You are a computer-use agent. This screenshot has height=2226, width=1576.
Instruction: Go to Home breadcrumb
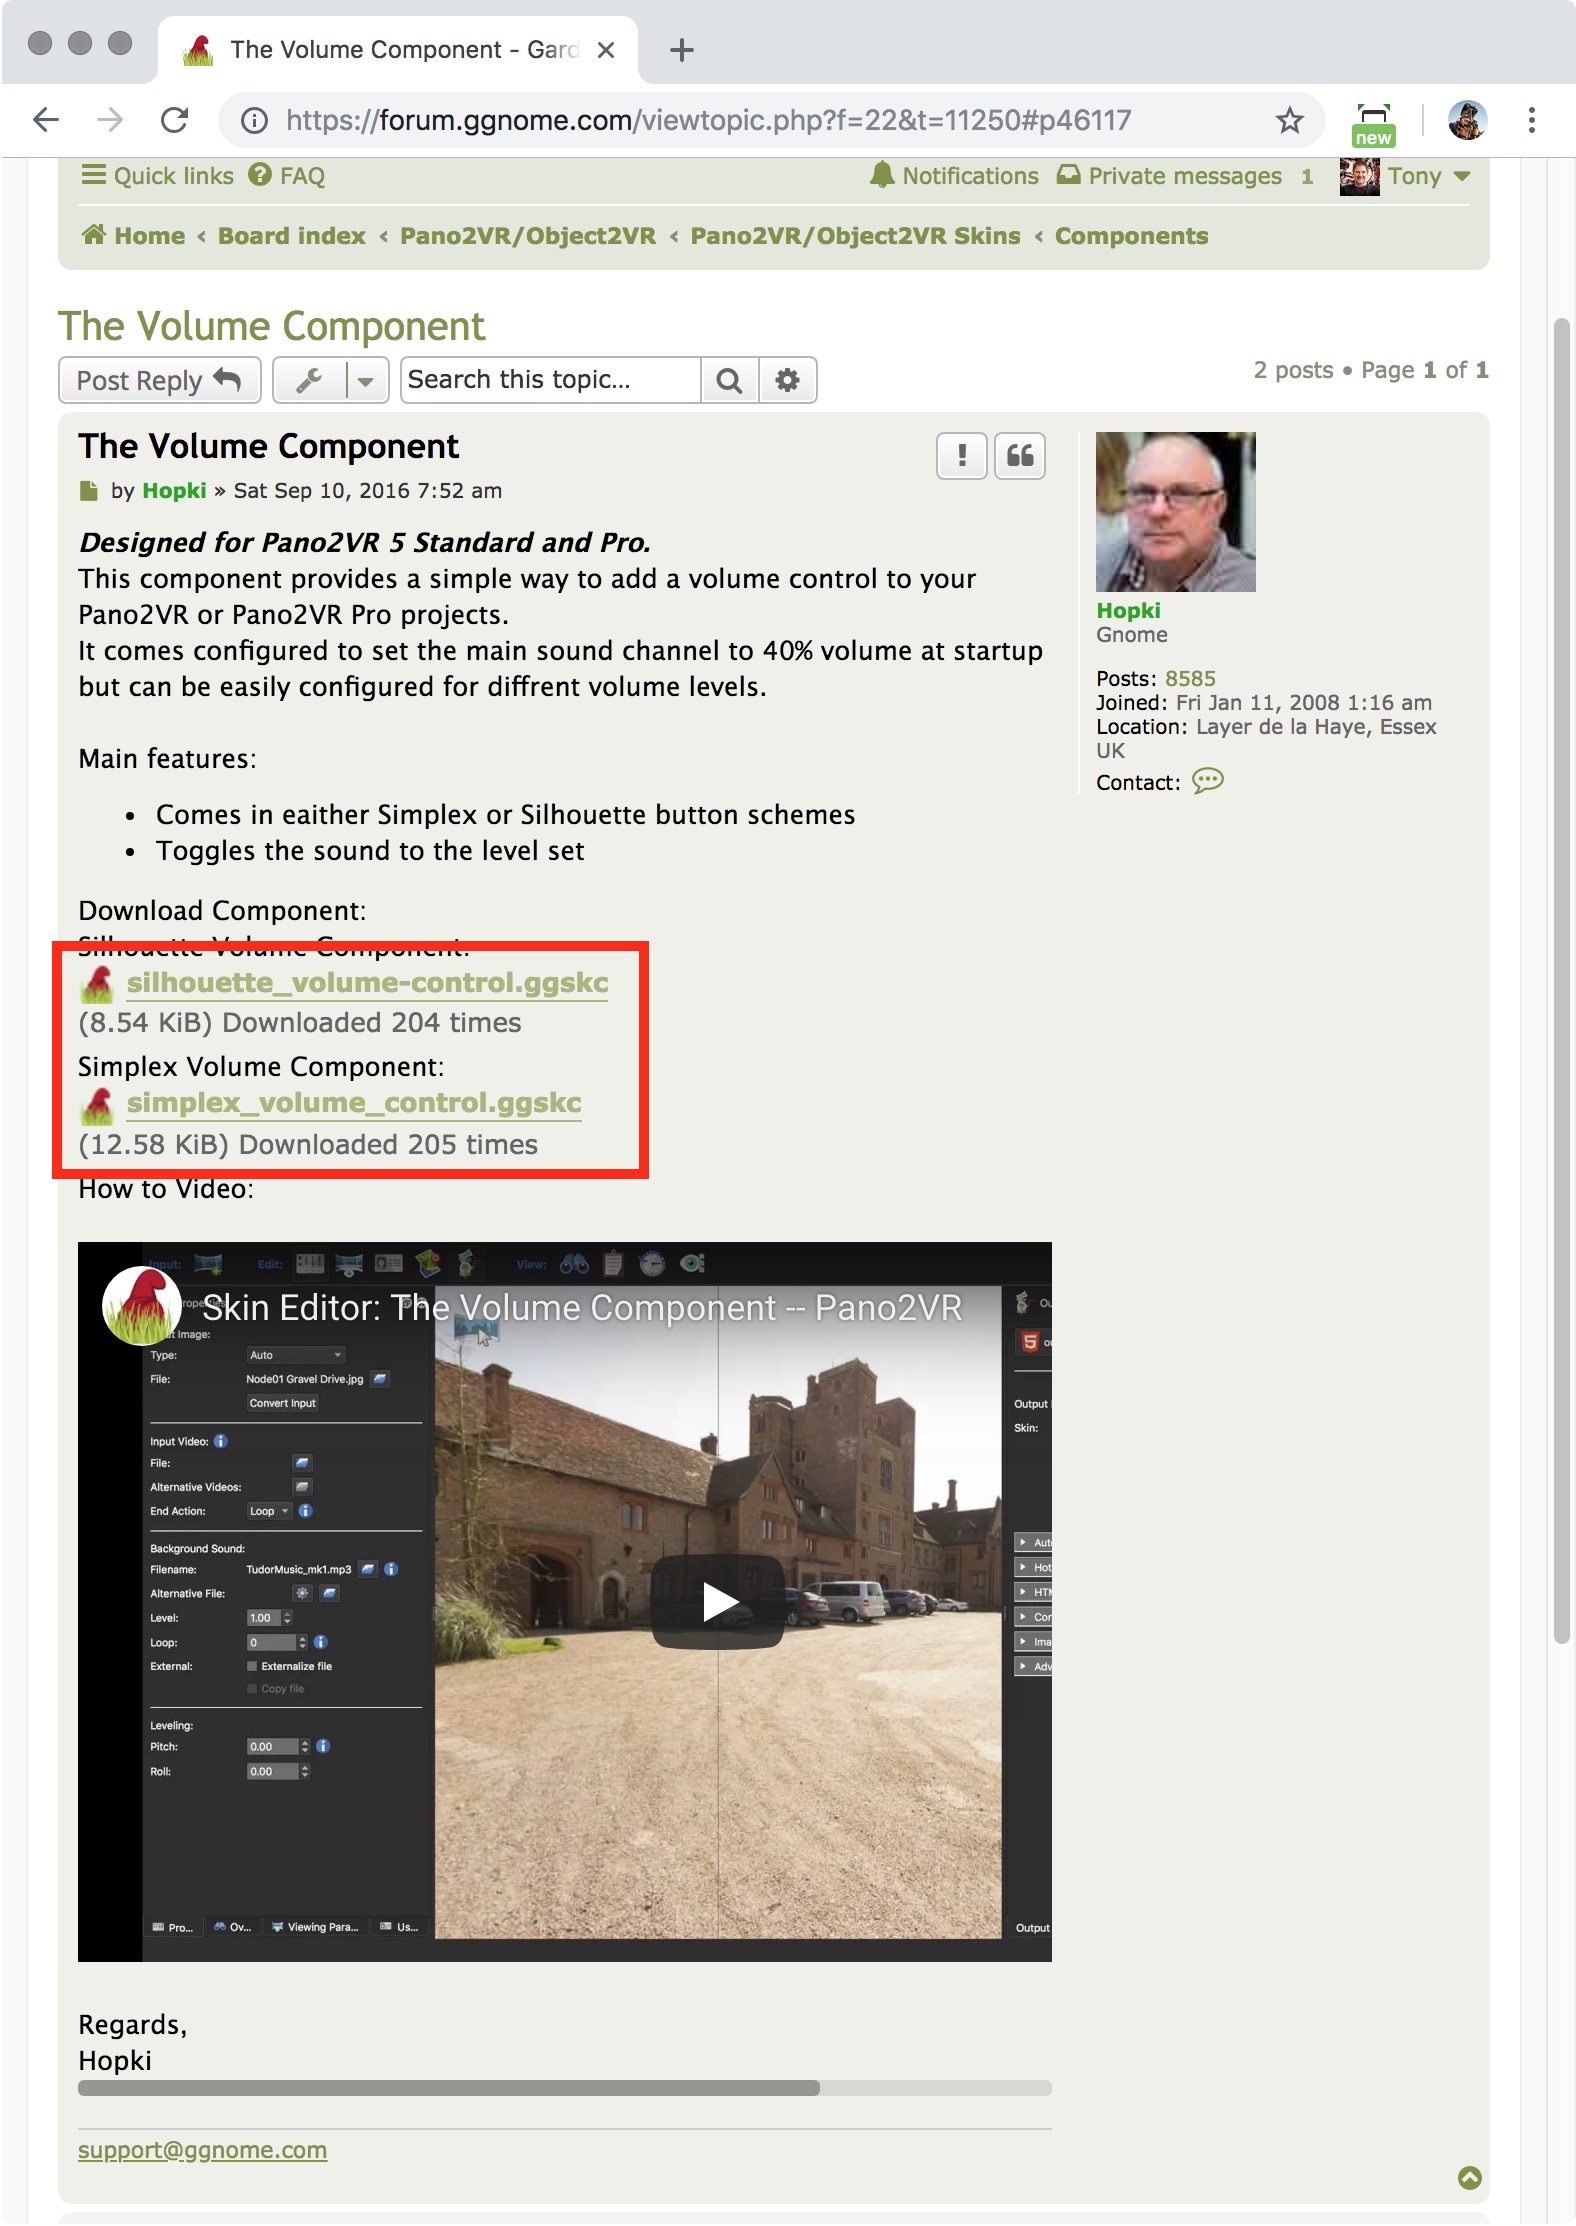coord(134,236)
